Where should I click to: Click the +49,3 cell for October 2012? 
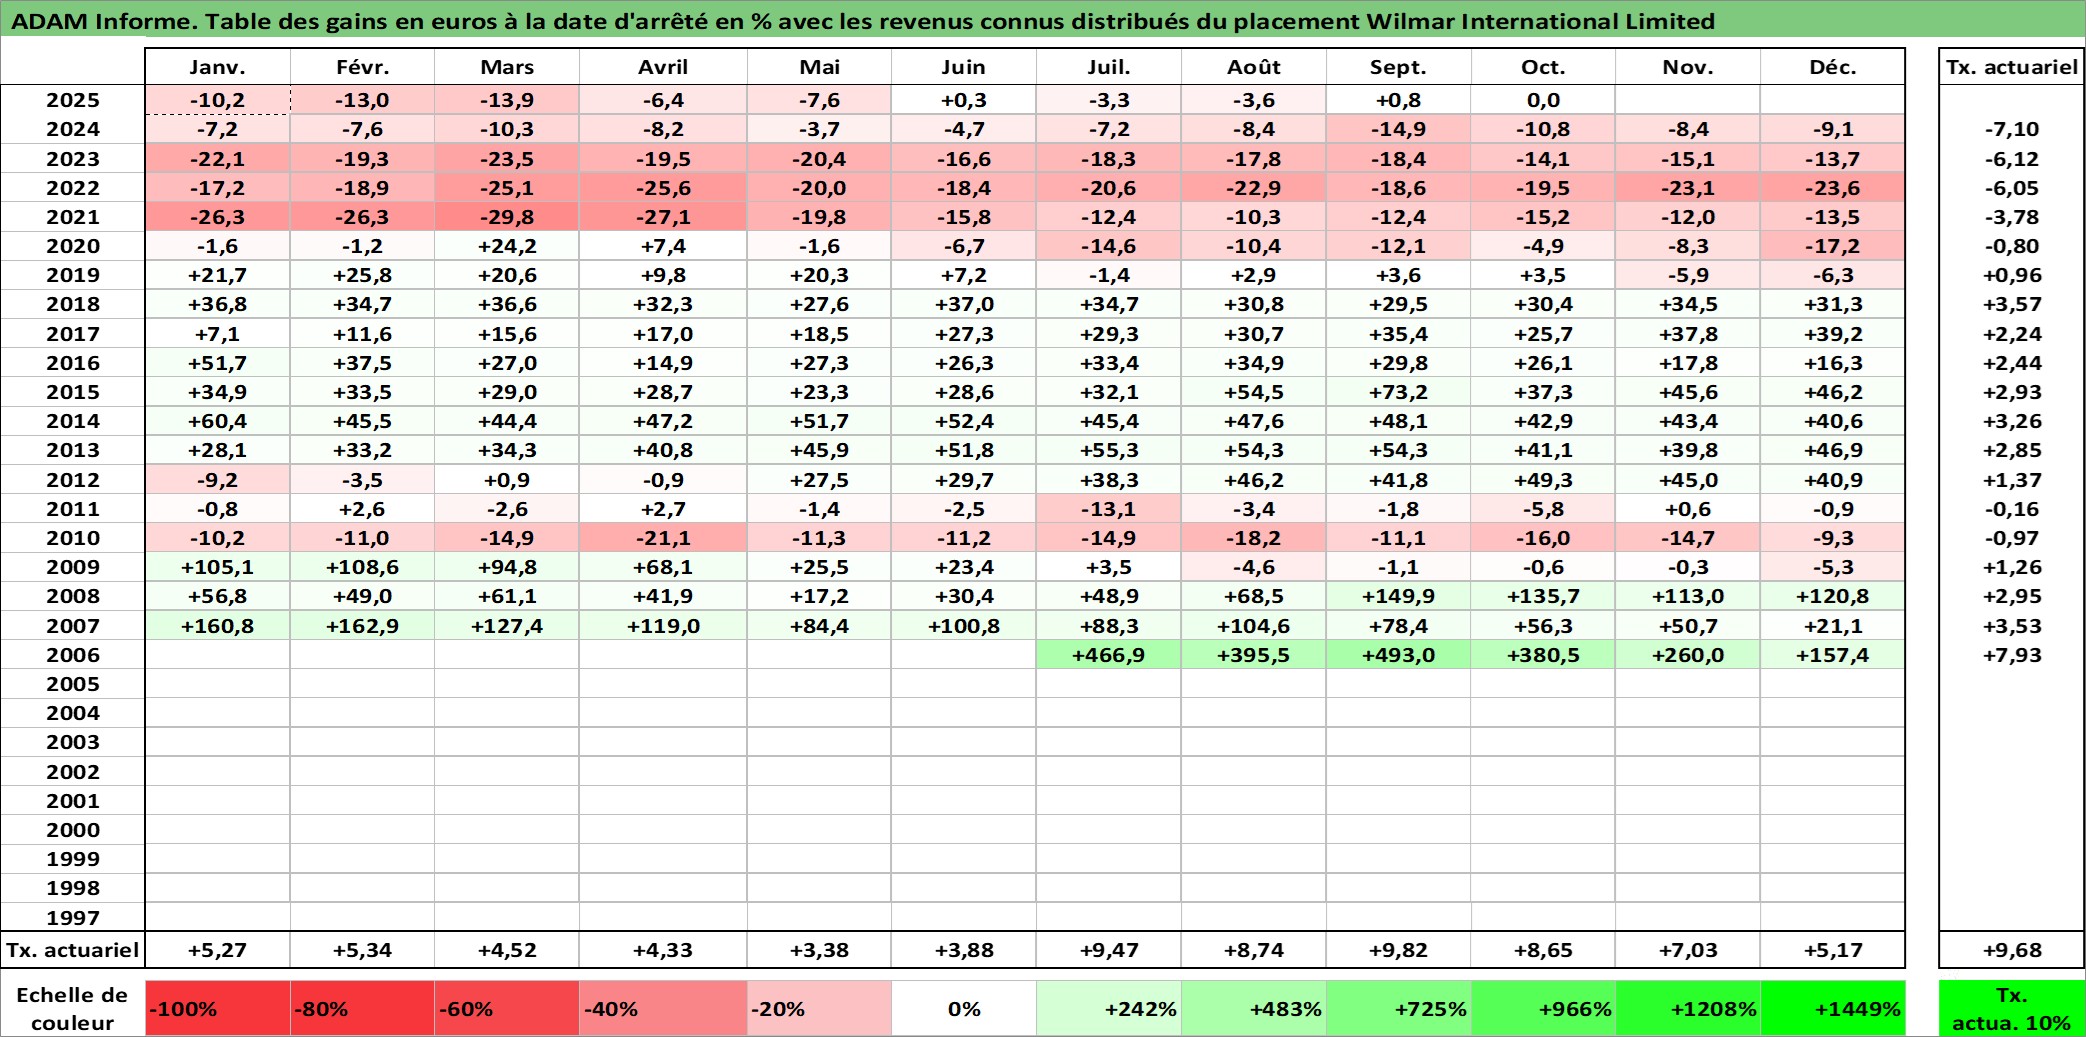click(x=1543, y=480)
